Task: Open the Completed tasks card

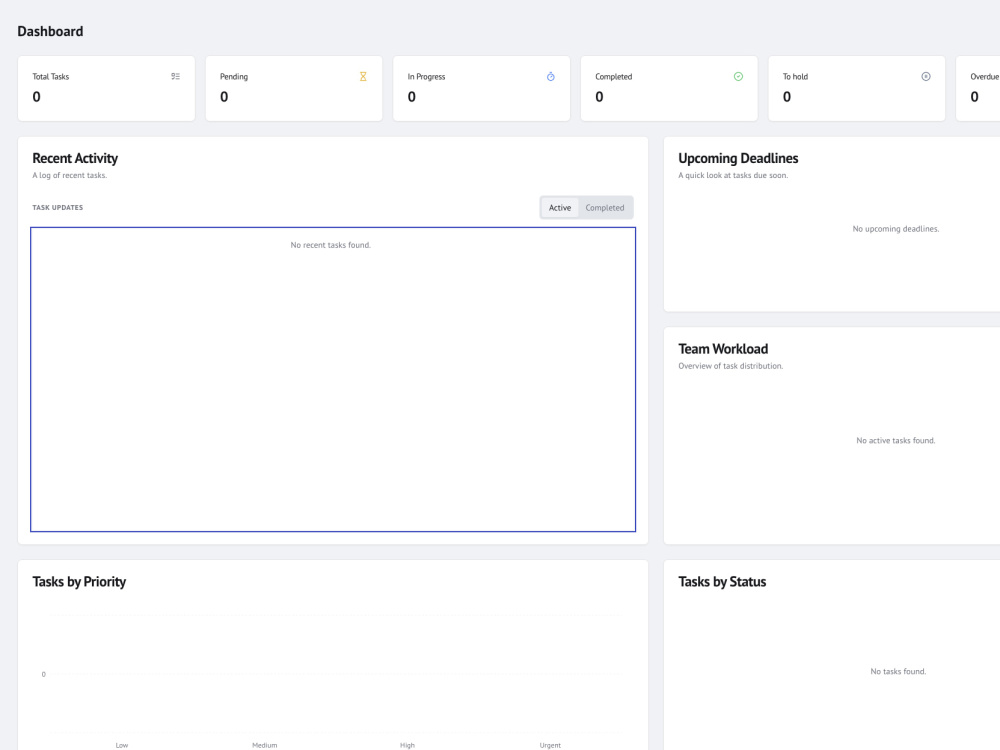Action: [669, 88]
